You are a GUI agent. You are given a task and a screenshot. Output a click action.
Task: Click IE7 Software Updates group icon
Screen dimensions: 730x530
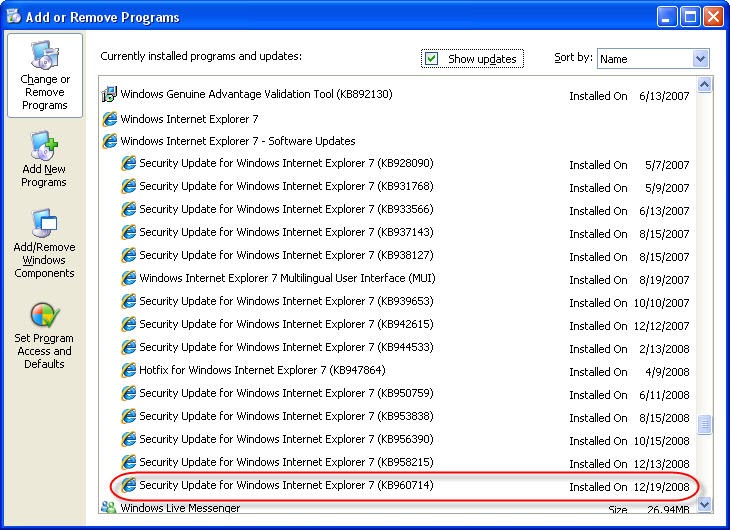(x=109, y=141)
